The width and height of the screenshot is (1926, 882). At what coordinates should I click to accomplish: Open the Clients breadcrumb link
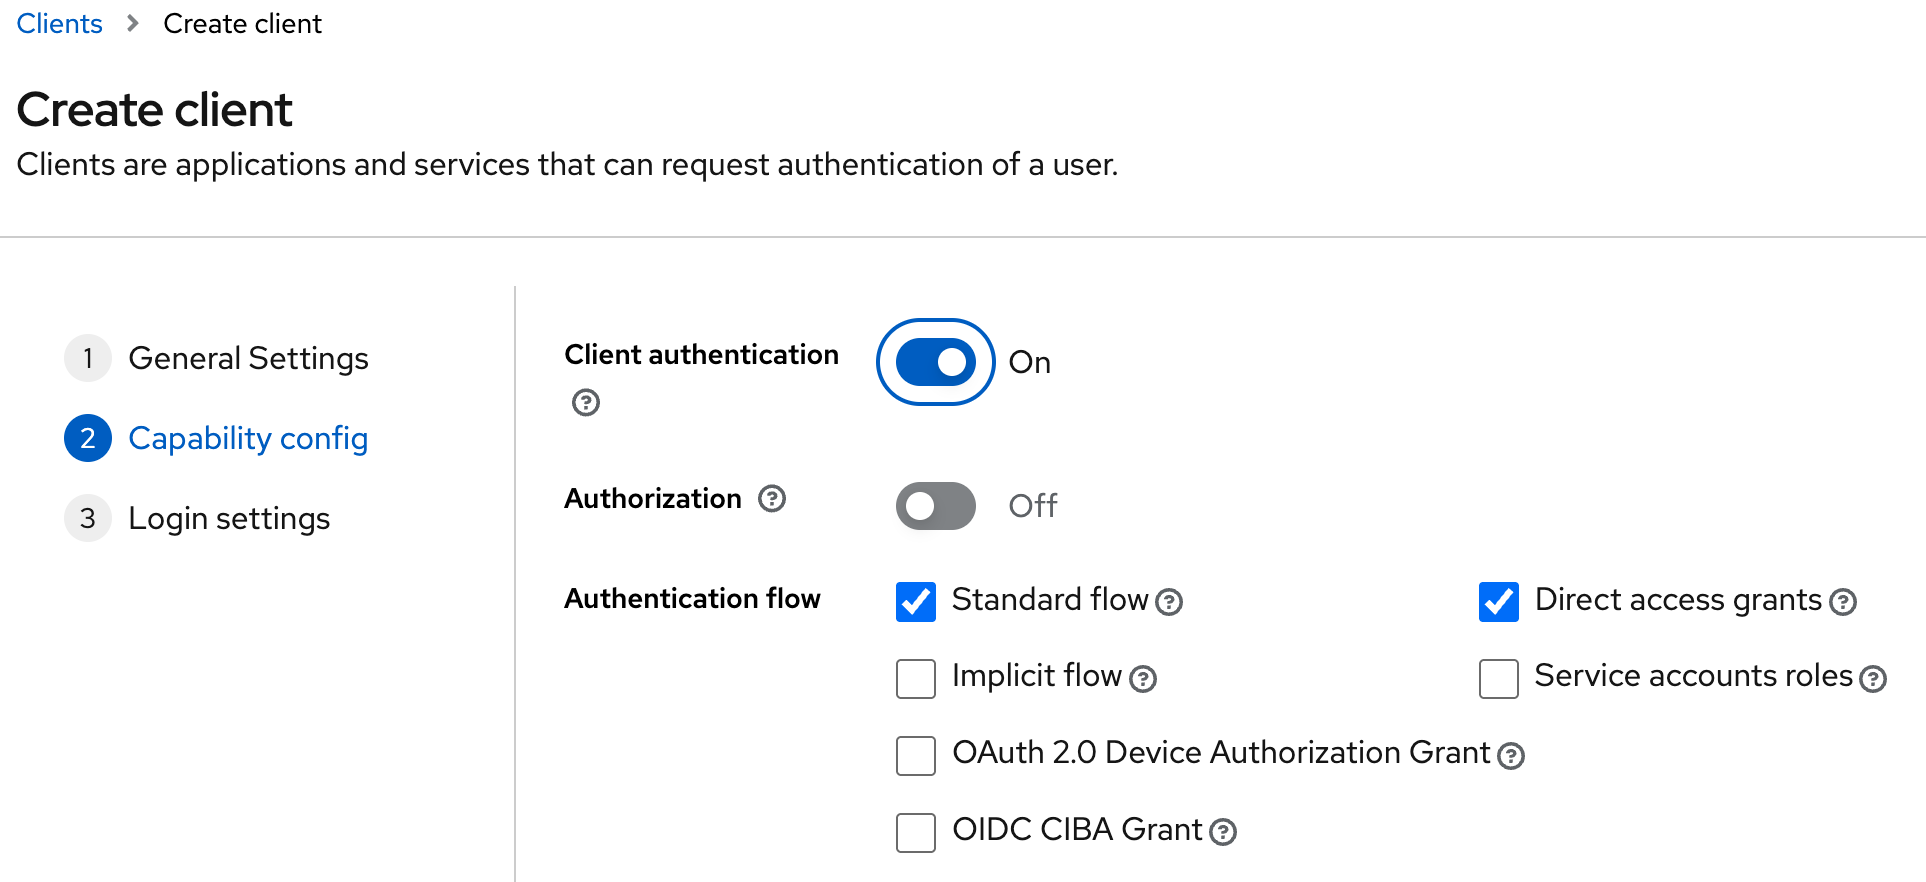pos(59,23)
